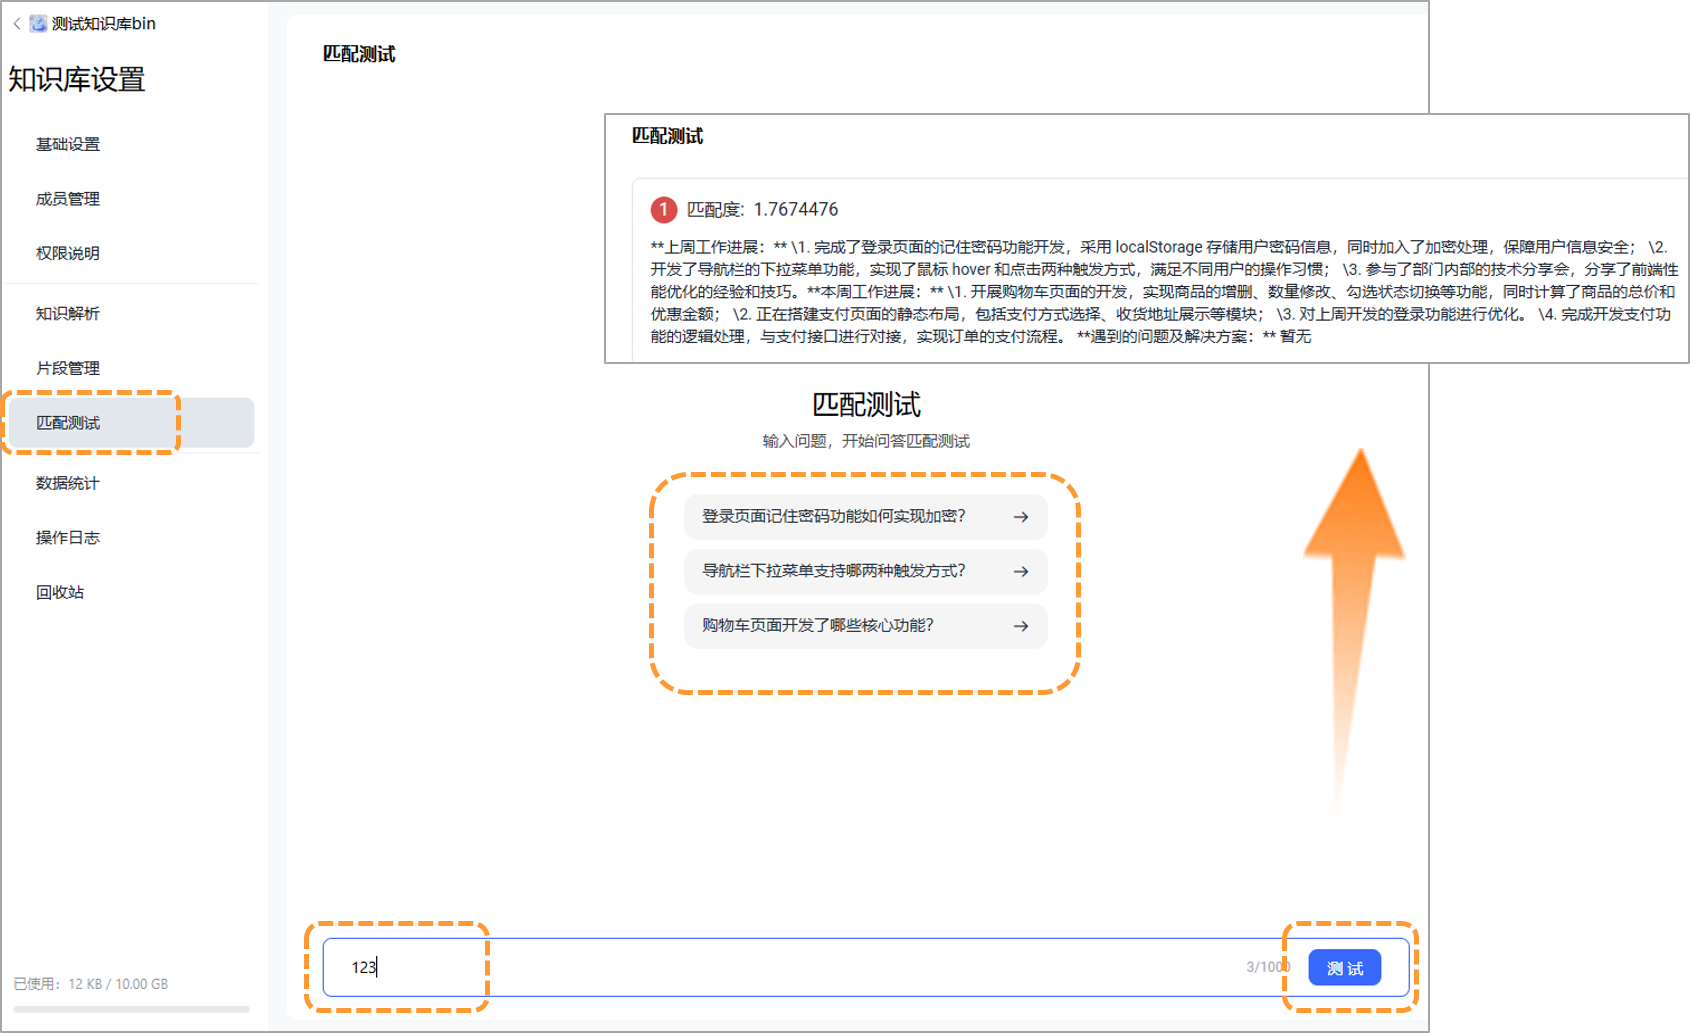Focus the question input field containing 123
1690x1033 pixels.
[780, 967]
